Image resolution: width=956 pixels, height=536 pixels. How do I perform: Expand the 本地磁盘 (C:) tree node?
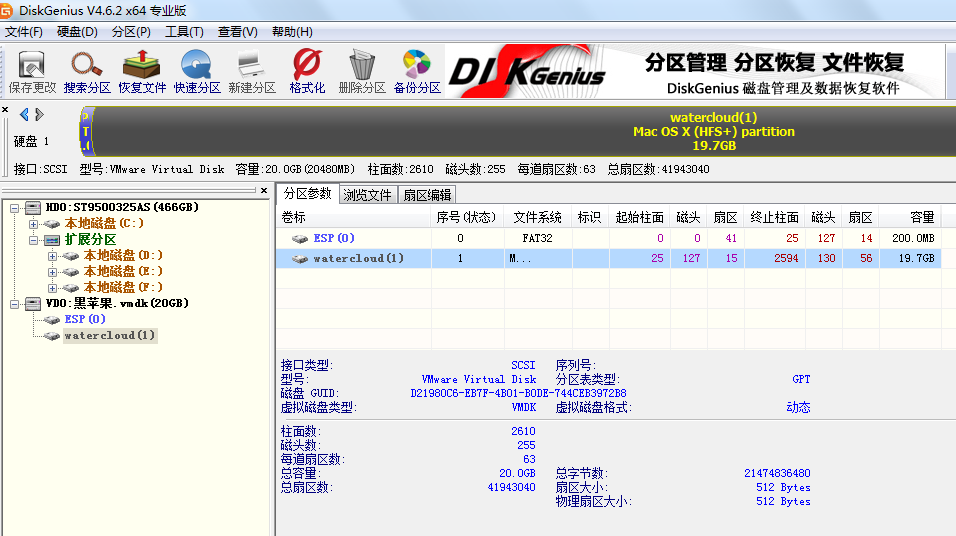(x=34, y=224)
